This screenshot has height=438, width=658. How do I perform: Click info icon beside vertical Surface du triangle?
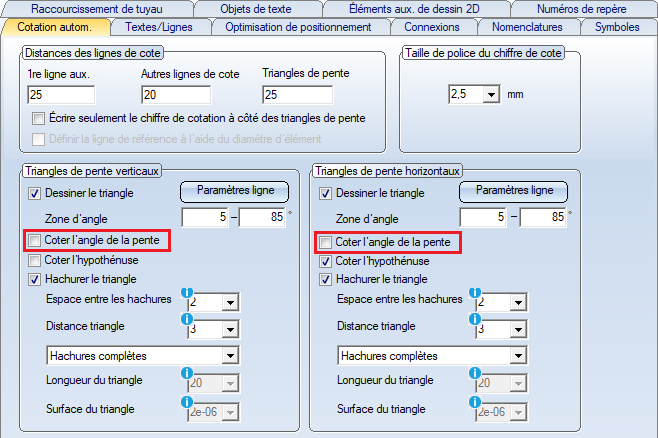point(187,402)
